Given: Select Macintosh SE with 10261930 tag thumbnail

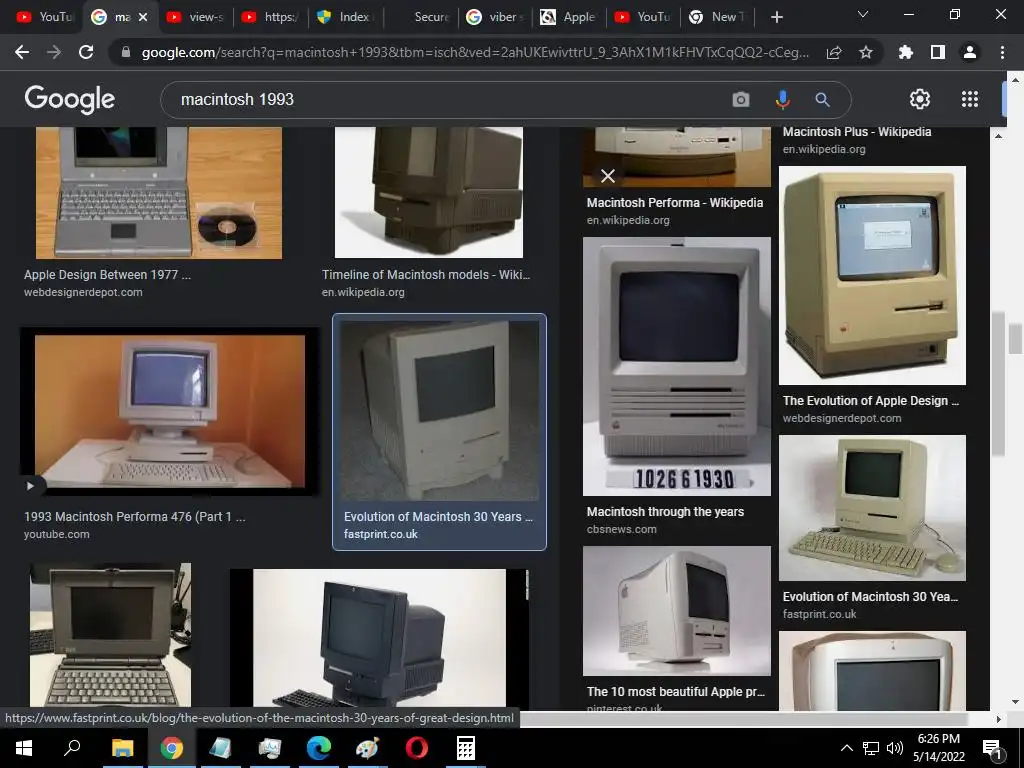Looking at the screenshot, I should tap(677, 366).
